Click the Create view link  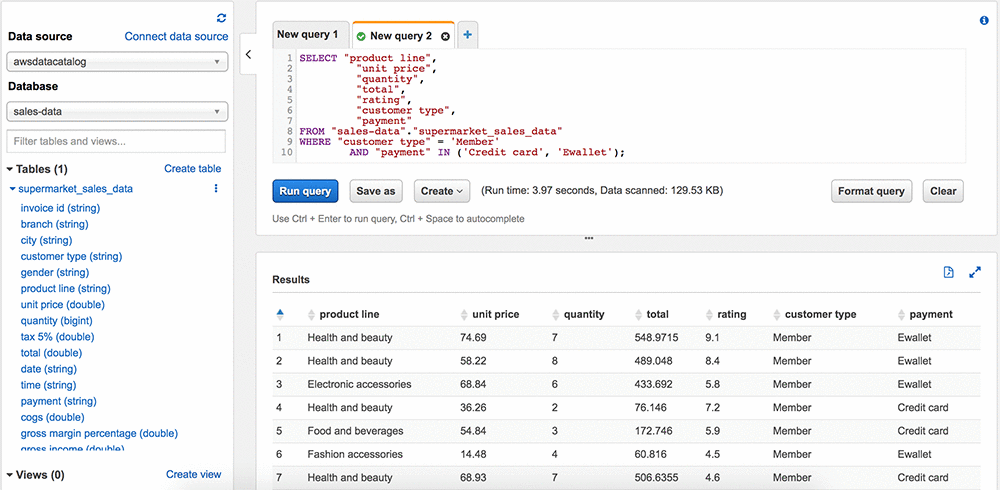click(x=193, y=474)
